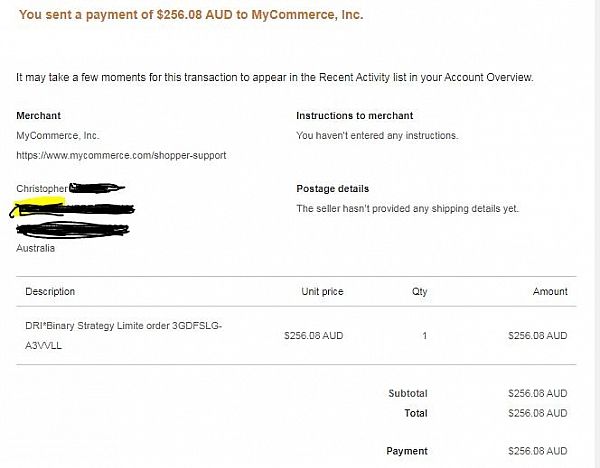Click the Total amount $256.08 AUD

537,413
